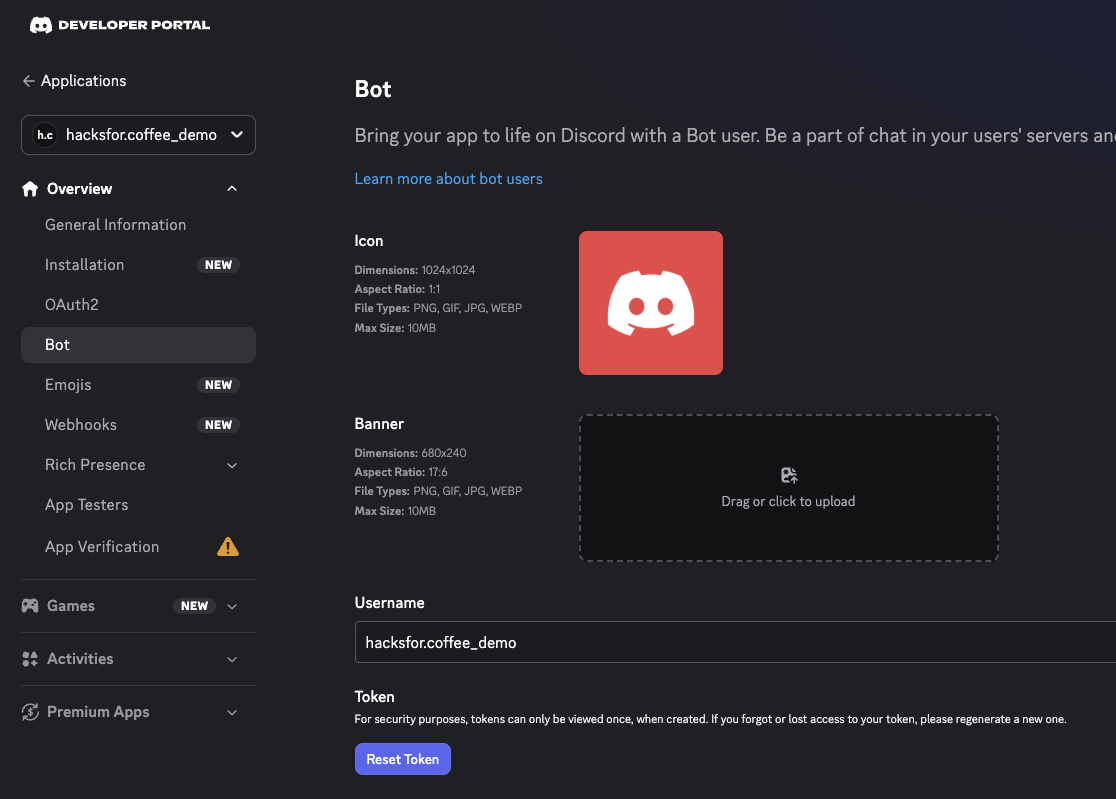Click the Username field label
Viewport: 1116px width, 799px height.
tap(389, 603)
